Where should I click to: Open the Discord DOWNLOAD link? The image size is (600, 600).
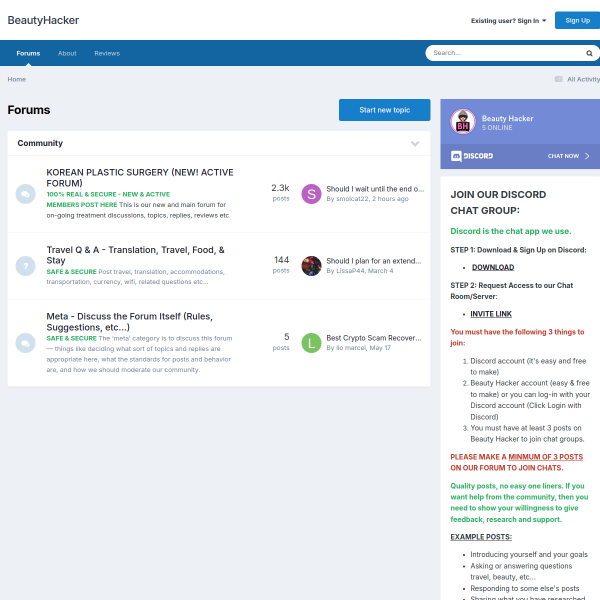tap(493, 267)
